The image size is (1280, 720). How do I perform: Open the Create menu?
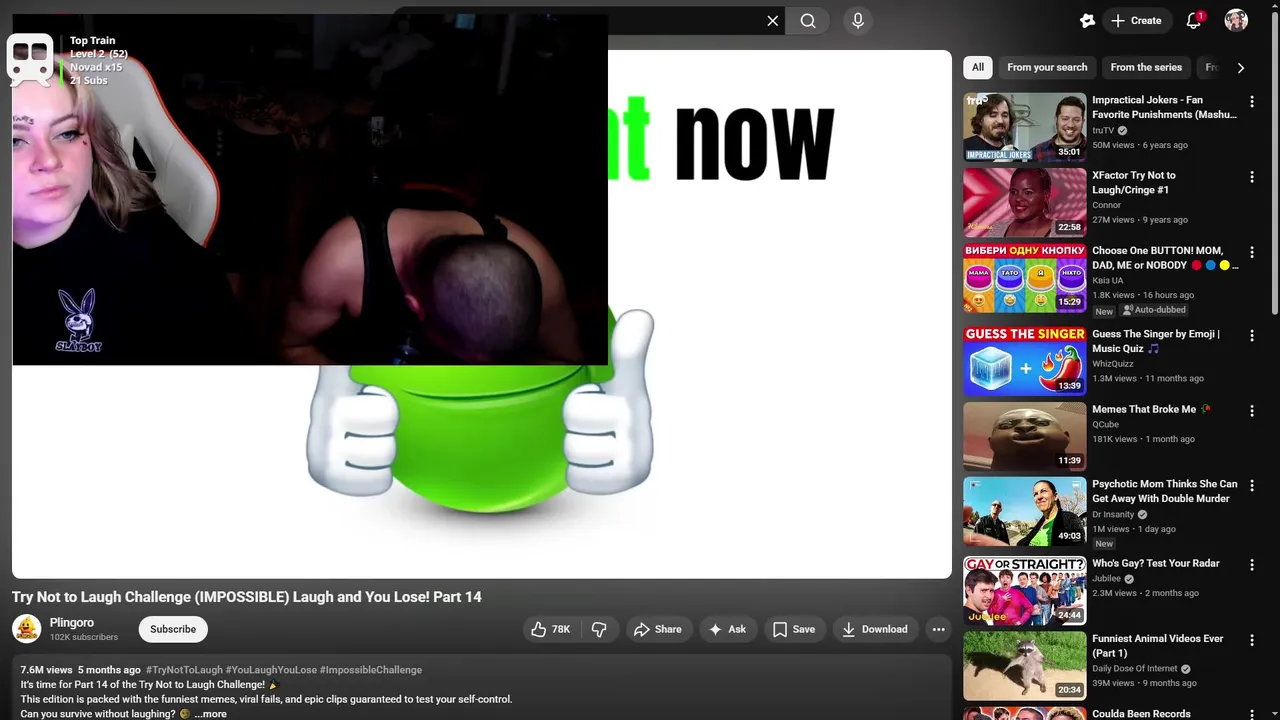coord(1137,21)
